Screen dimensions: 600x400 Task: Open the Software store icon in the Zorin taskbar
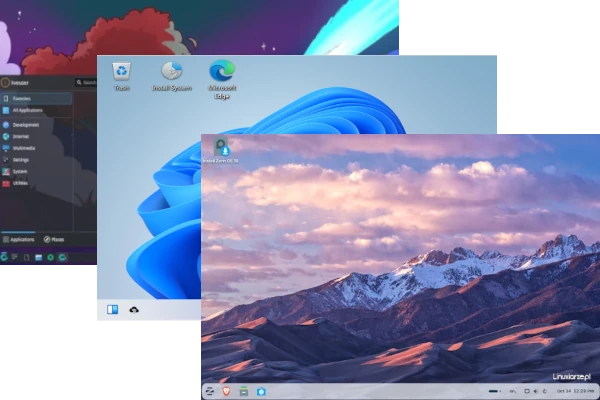click(x=261, y=391)
